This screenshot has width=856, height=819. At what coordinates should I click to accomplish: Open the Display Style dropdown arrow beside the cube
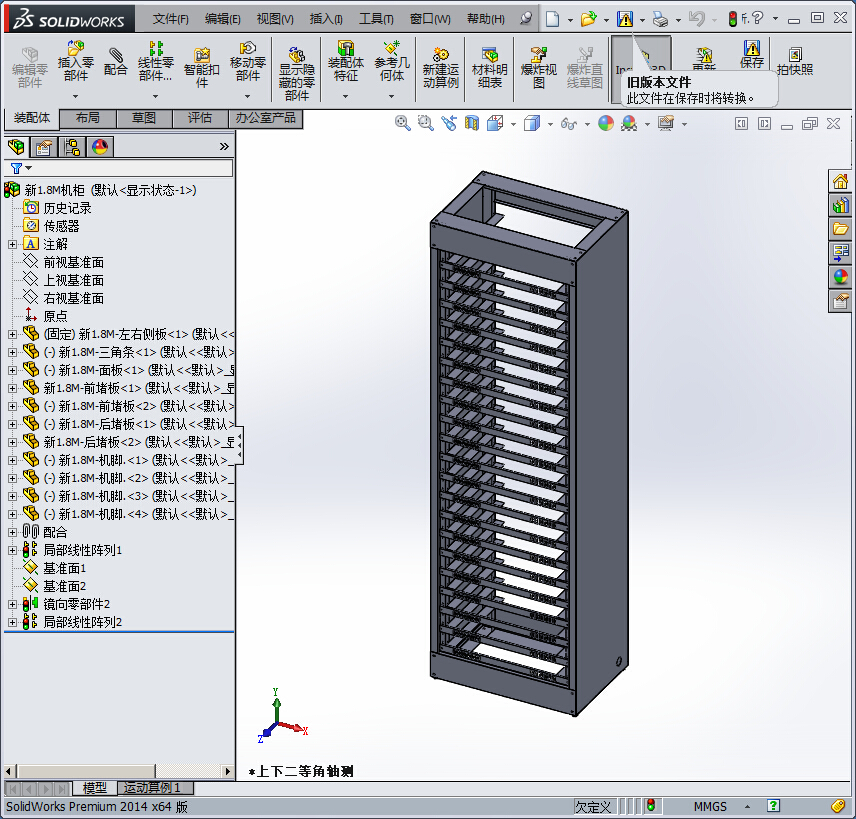(550, 124)
